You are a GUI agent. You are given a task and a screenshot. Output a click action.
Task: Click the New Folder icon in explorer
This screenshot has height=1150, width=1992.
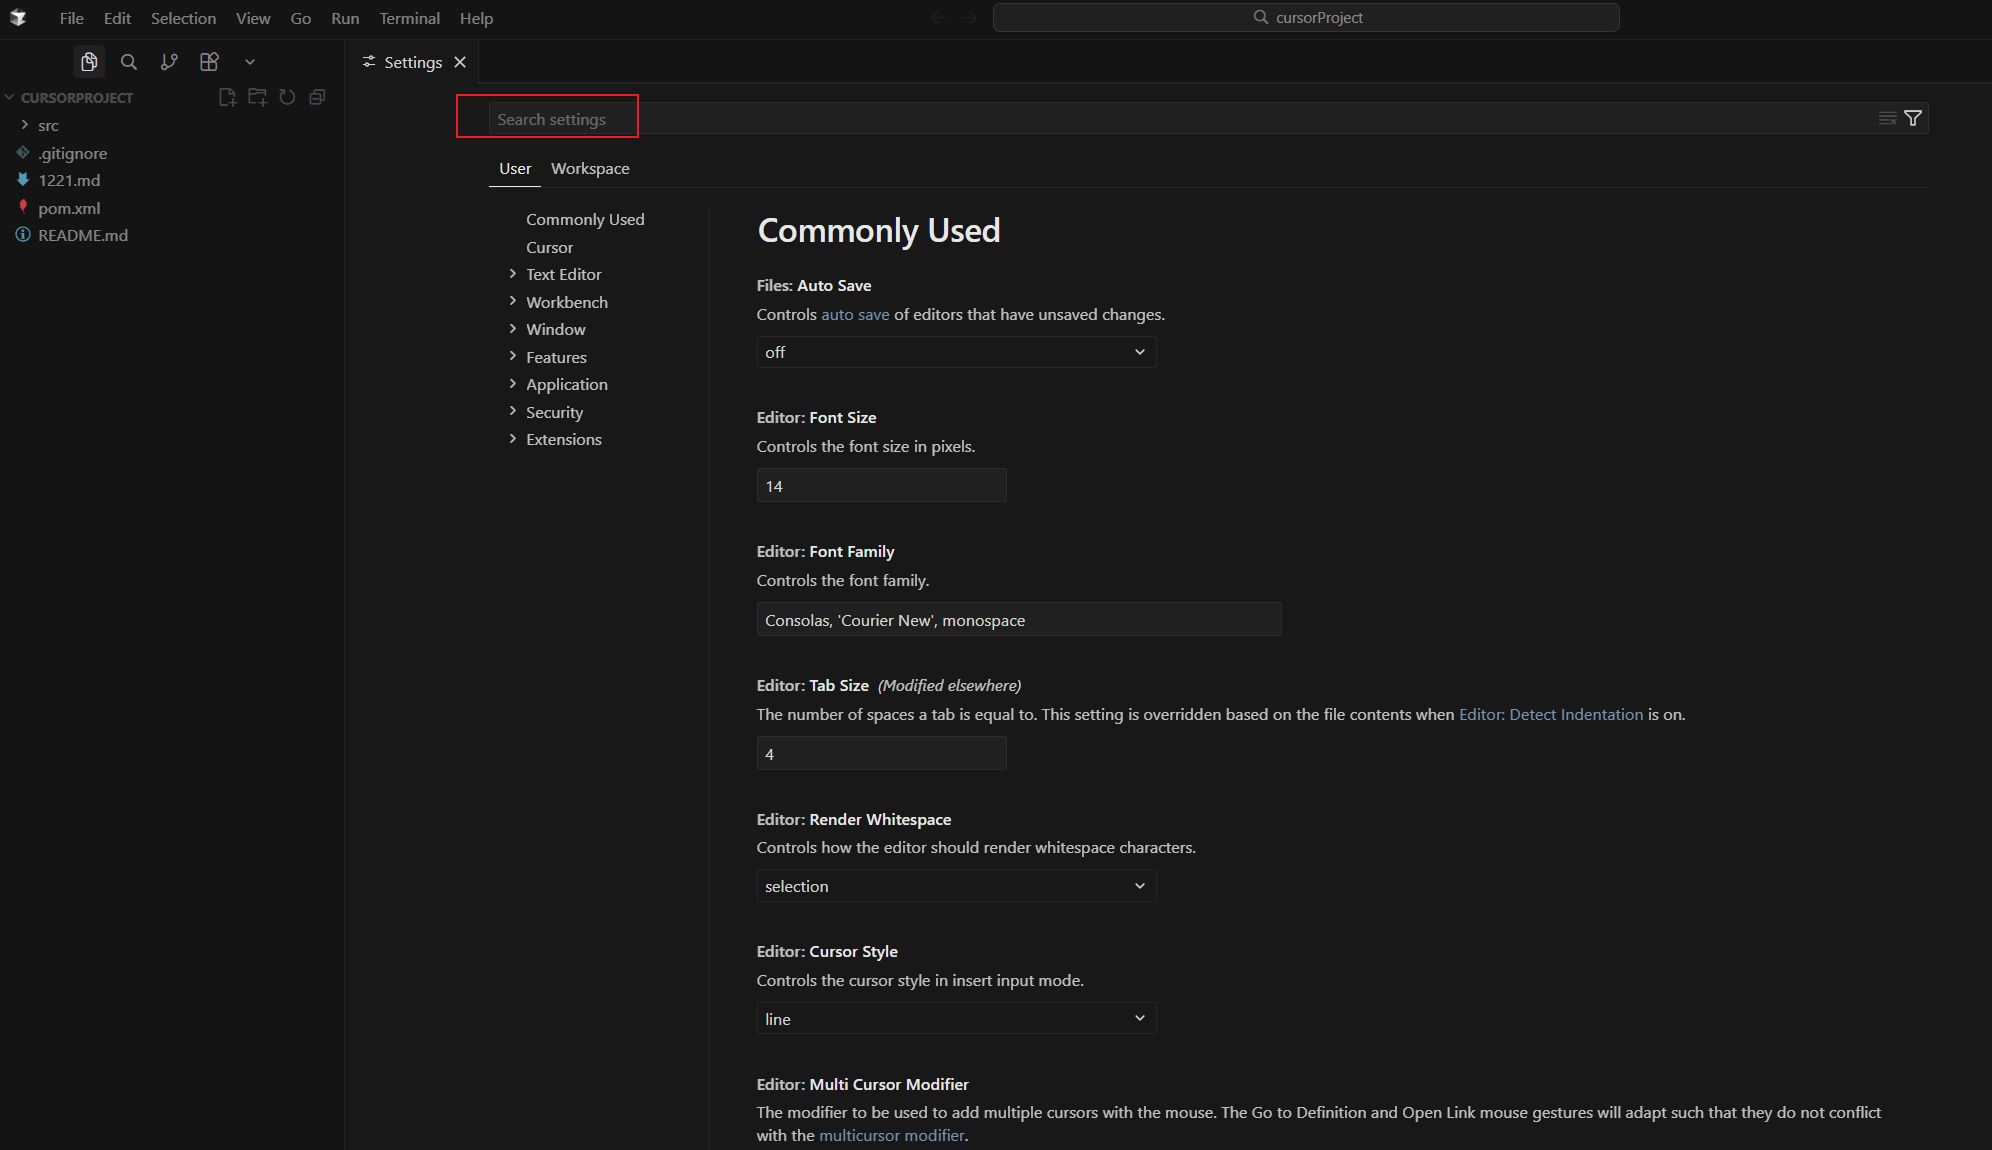click(257, 97)
